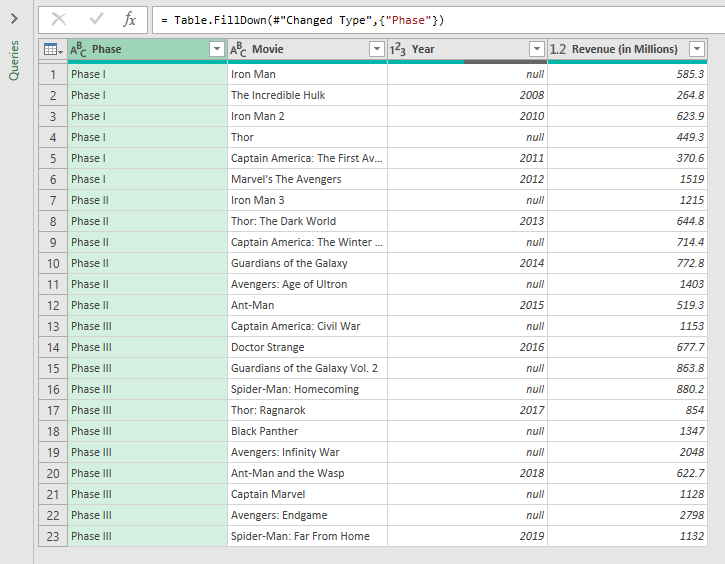
Task: Click the revenue value 772.8
Action: pos(627,264)
